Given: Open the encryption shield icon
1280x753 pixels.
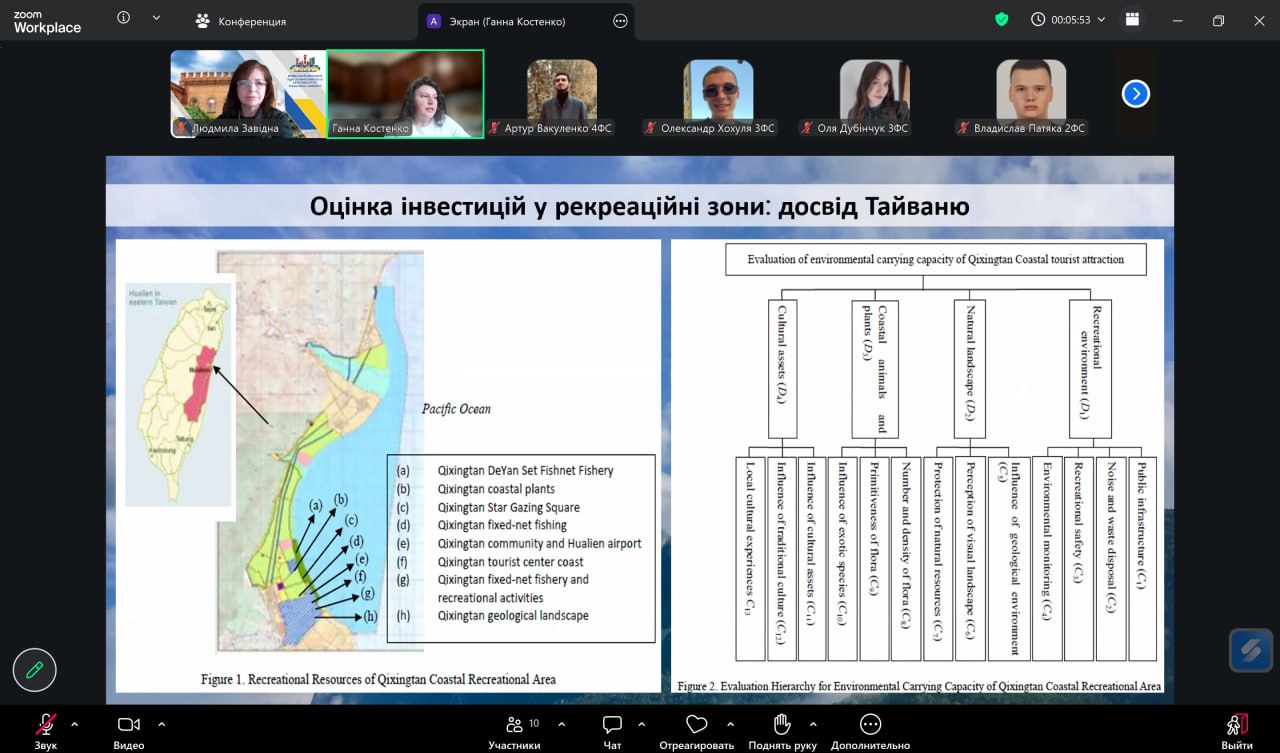Looking at the screenshot, I should [x=1001, y=19].
